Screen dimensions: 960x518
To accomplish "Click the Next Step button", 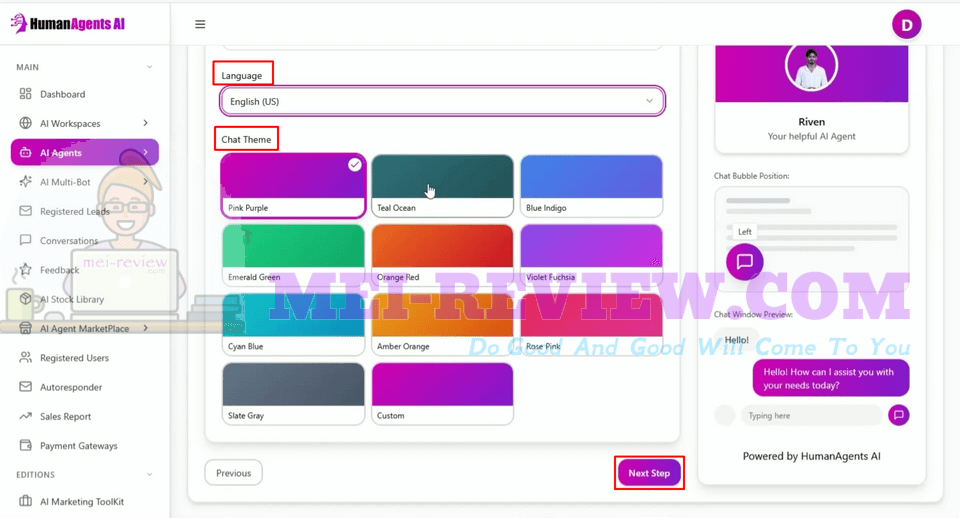I will click(649, 473).
